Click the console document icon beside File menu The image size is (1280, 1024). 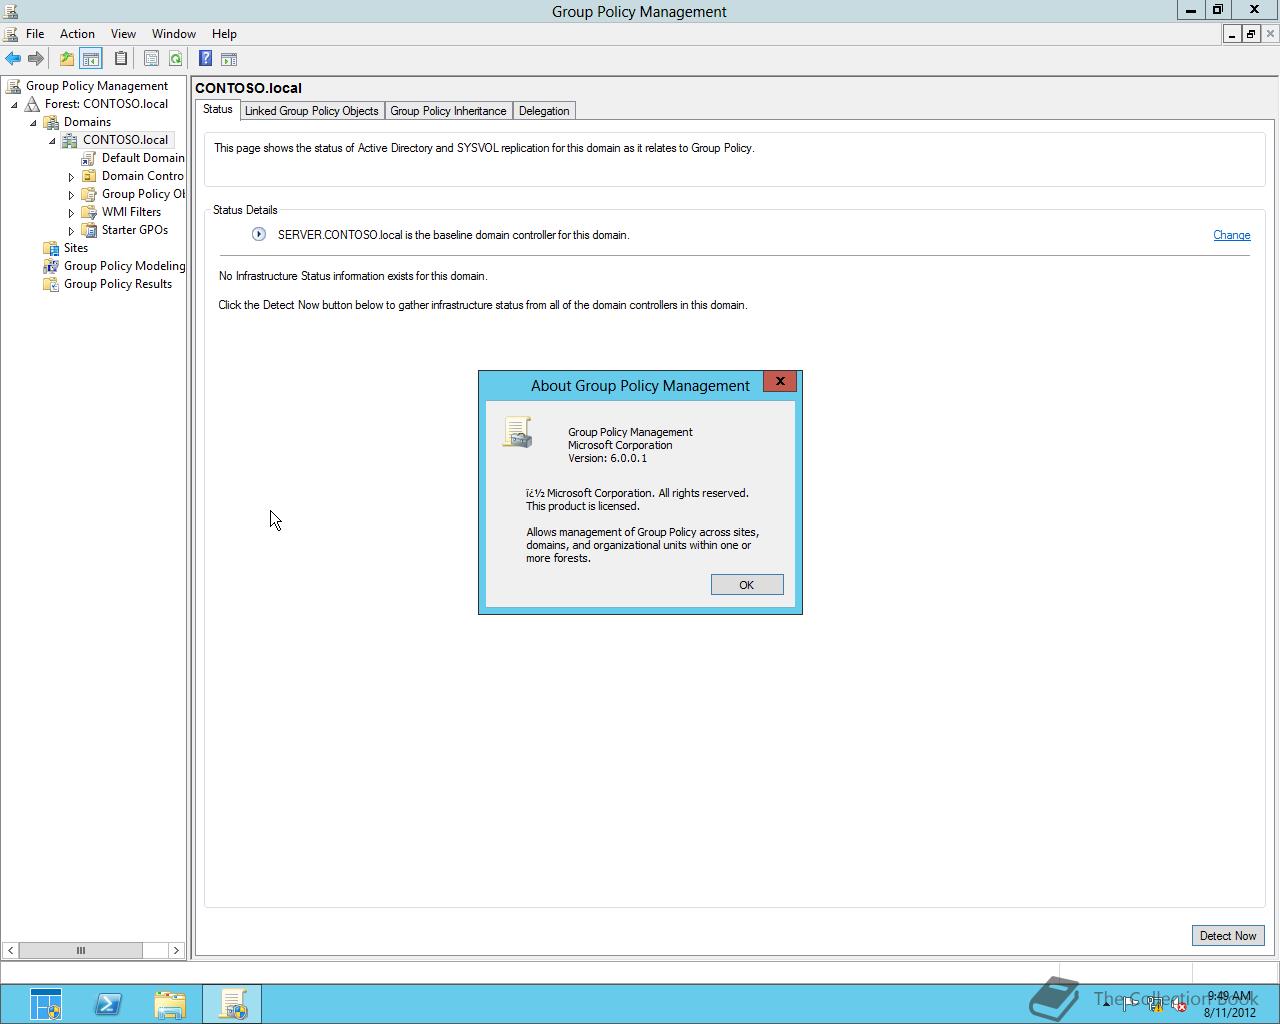12,34
